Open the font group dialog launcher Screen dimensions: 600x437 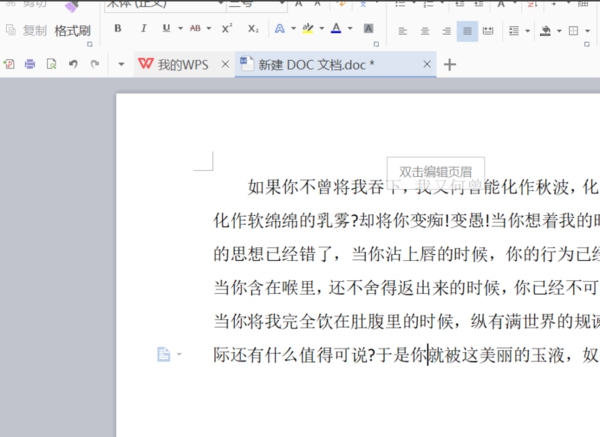(376, 44)
